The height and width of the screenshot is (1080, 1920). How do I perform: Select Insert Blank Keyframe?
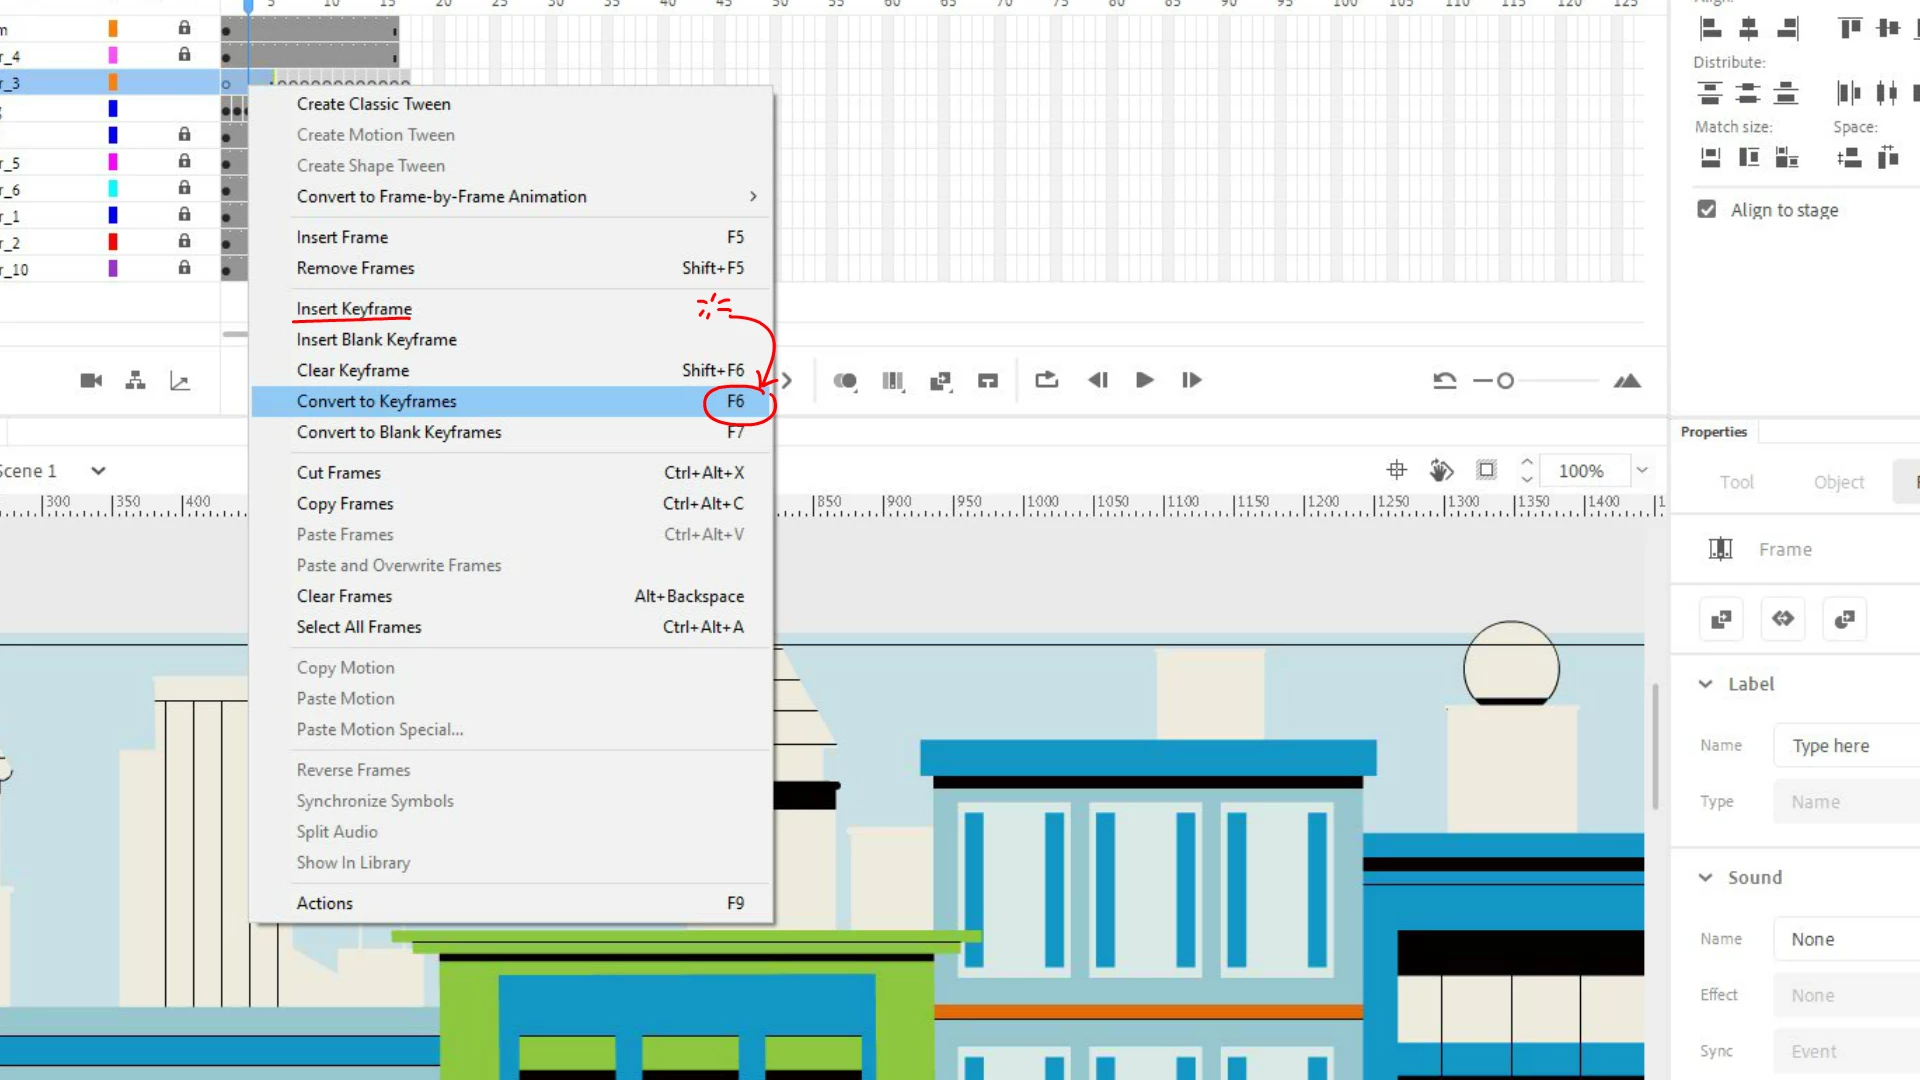click(376, 340)
